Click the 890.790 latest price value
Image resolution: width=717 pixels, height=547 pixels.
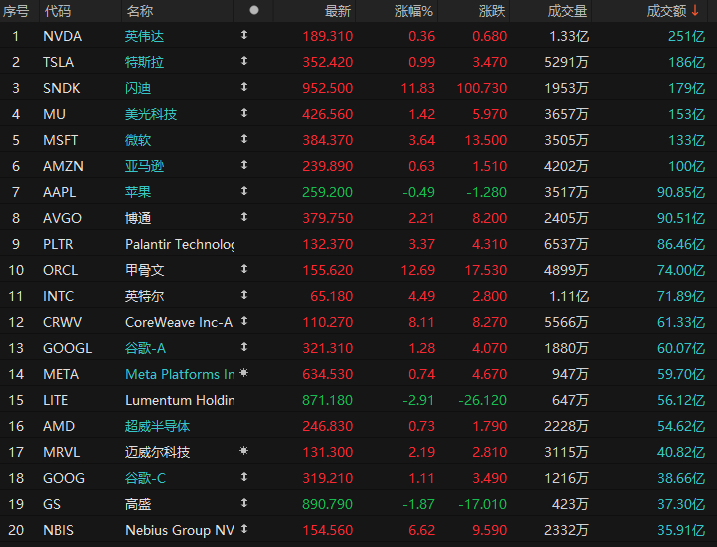327,504
